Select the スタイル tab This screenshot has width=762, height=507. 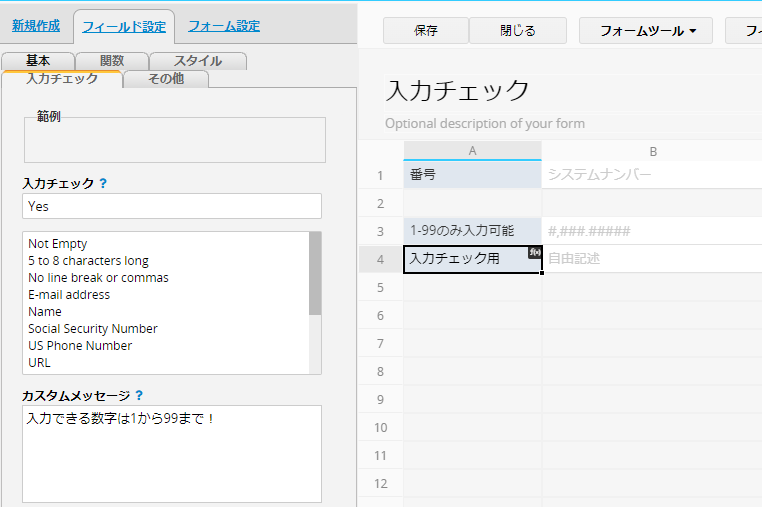coord(198,61)
